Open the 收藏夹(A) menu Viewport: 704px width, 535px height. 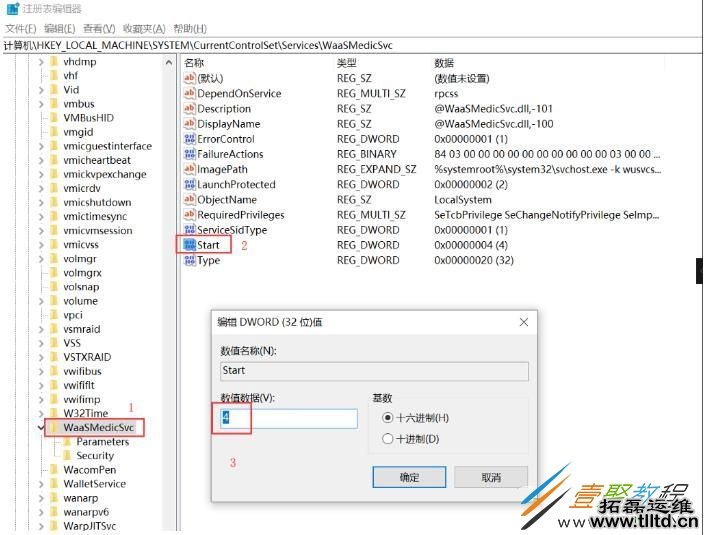coord(144,29)
